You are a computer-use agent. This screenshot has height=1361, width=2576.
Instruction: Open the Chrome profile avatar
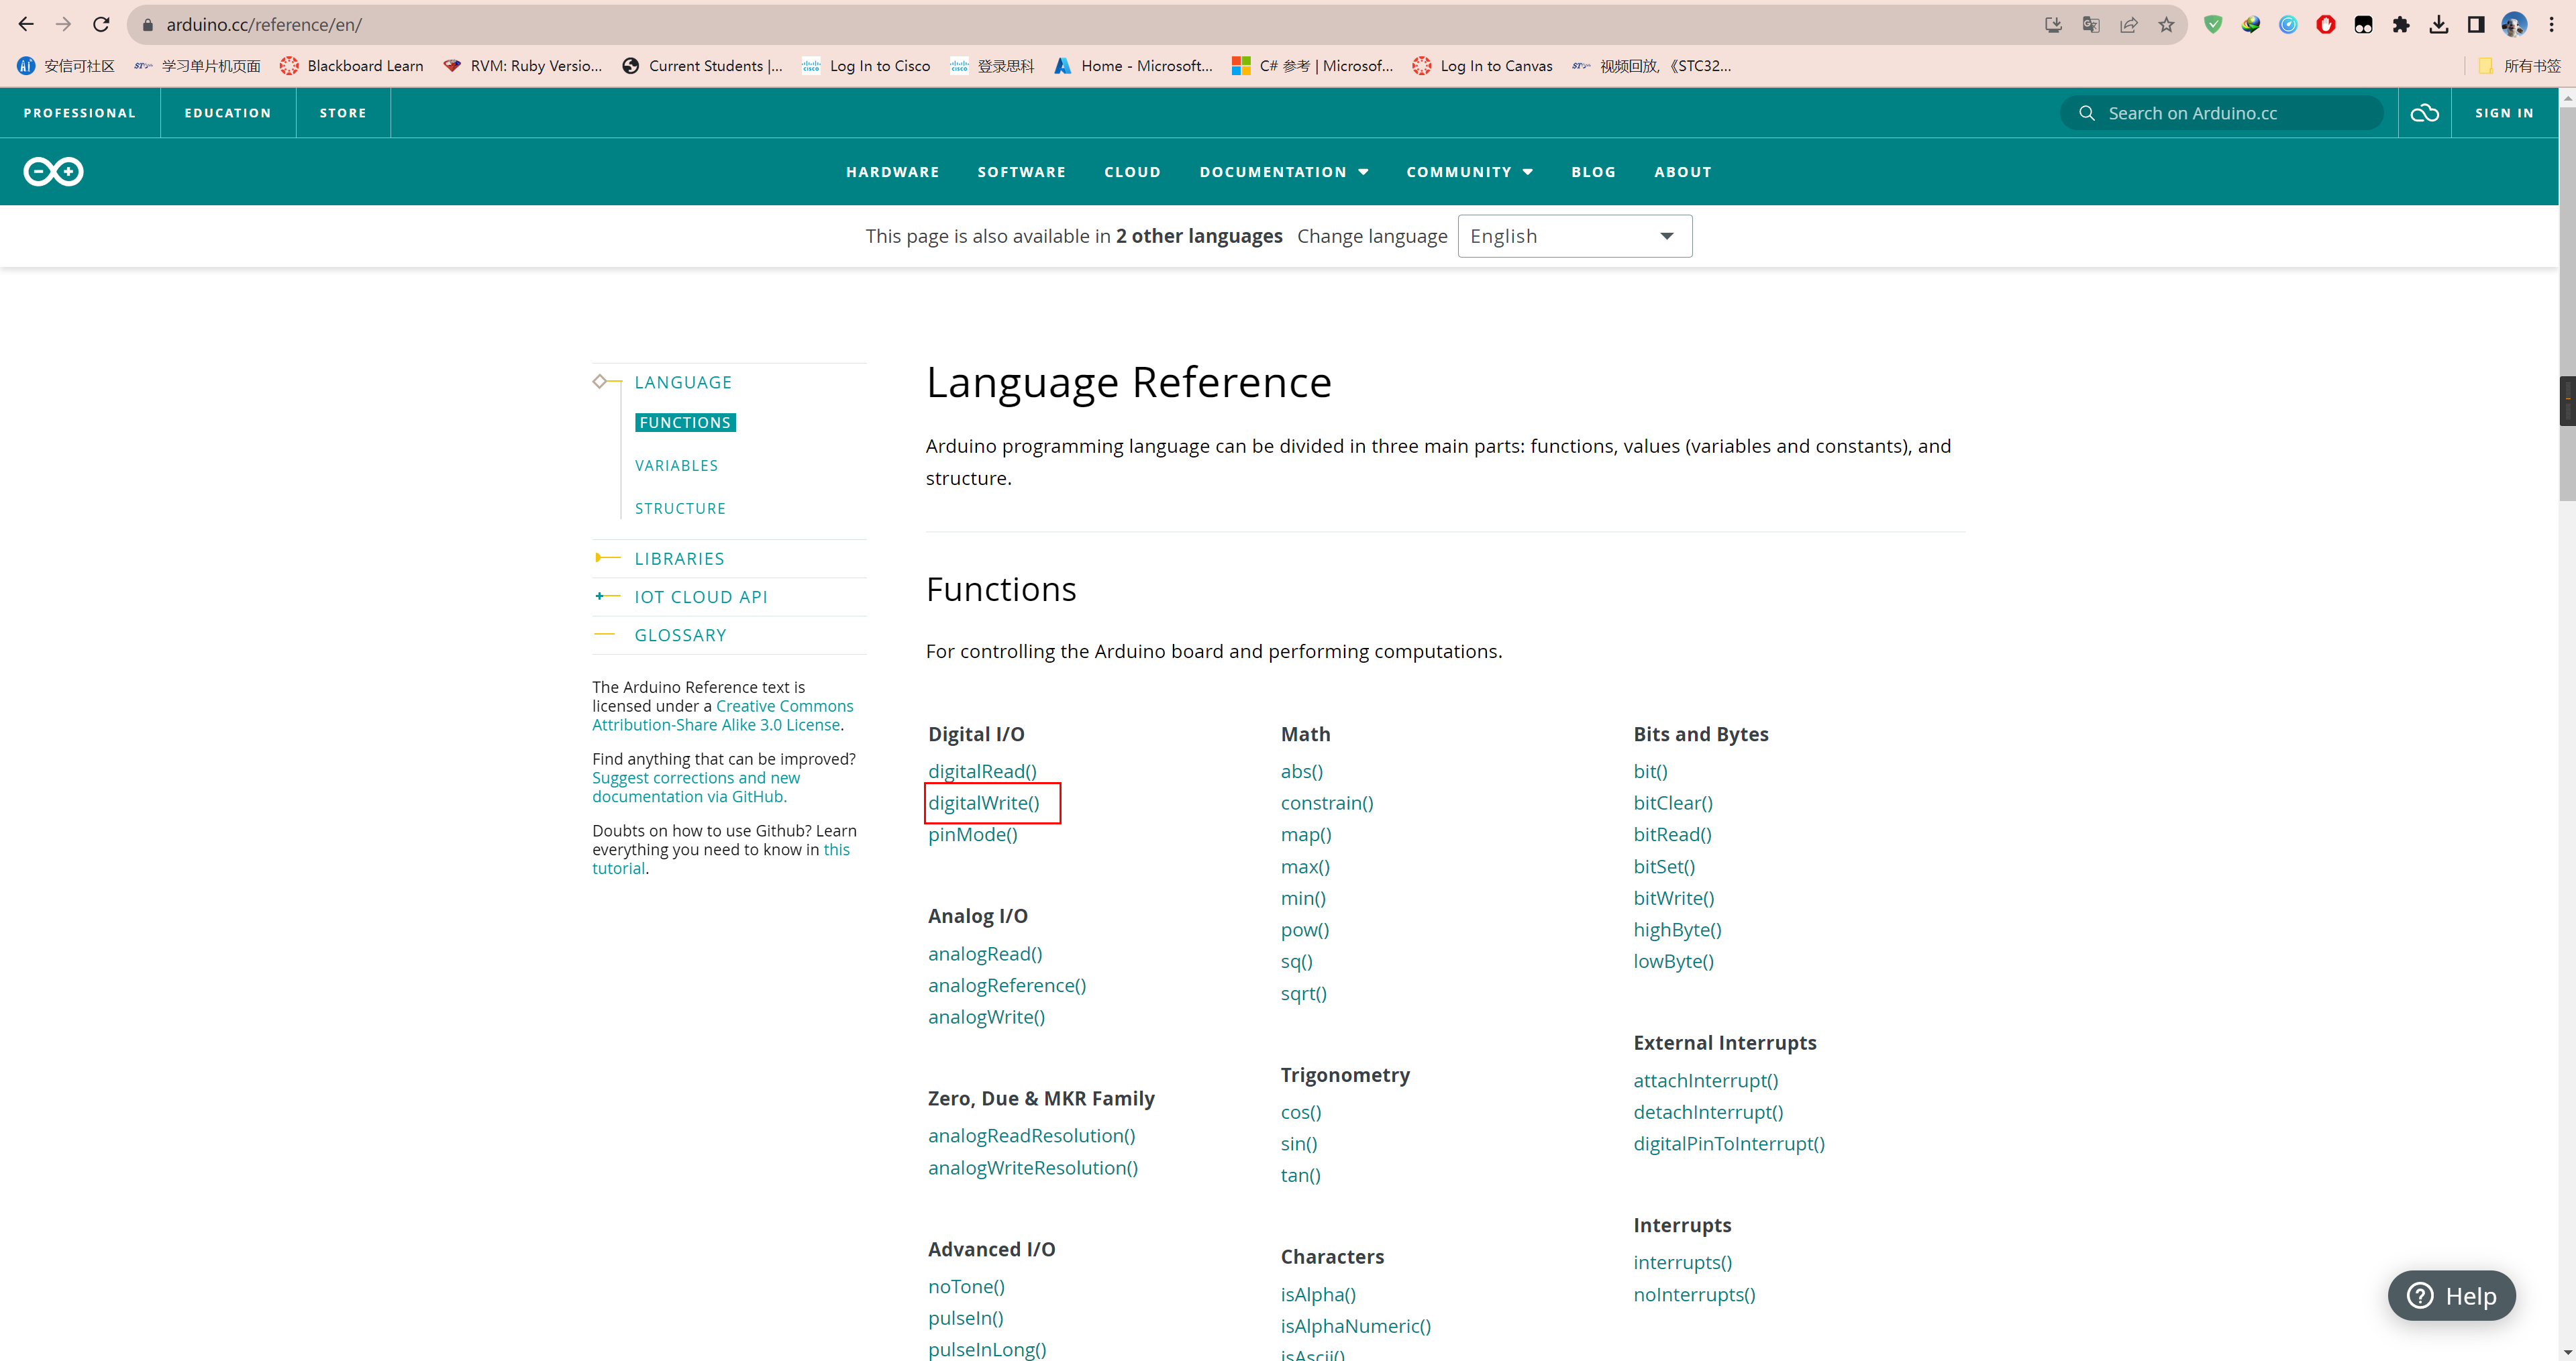[2514, 25]
